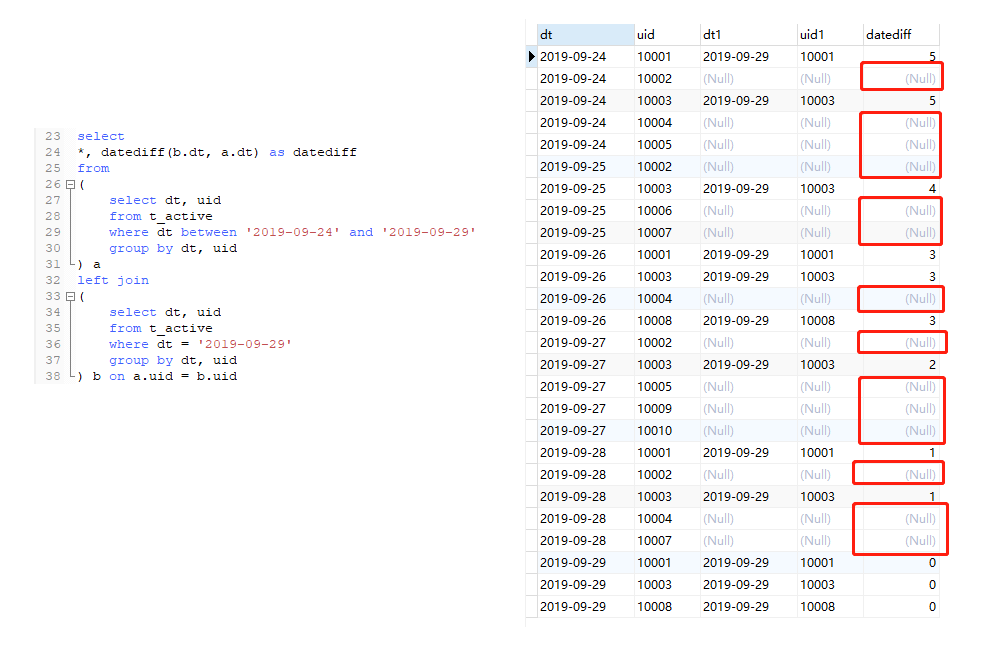Select uid cell 10007 in 2019-09-28 row

[x=667, y=541]
